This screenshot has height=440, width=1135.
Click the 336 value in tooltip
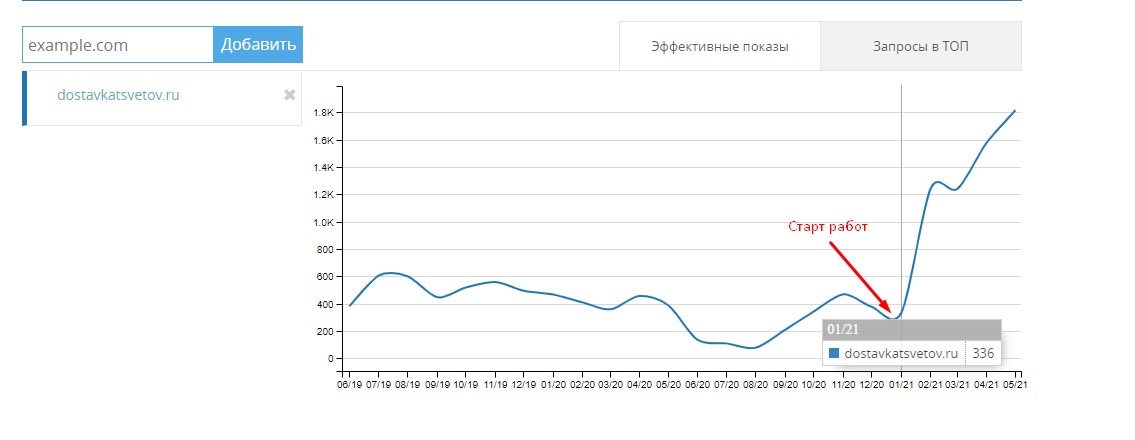(983, 353)
